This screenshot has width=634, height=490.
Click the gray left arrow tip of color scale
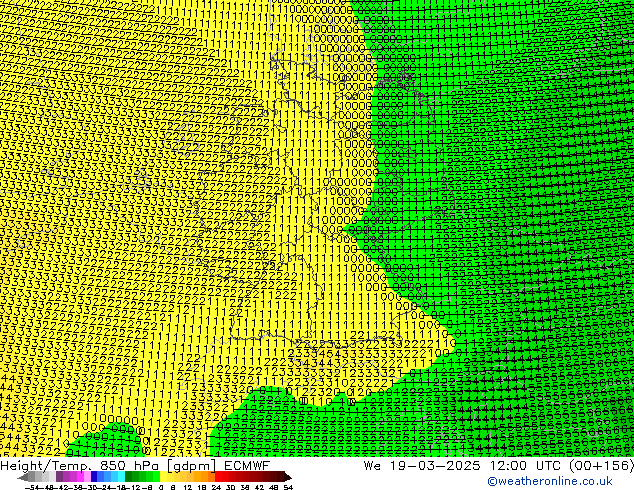(22, 477)
